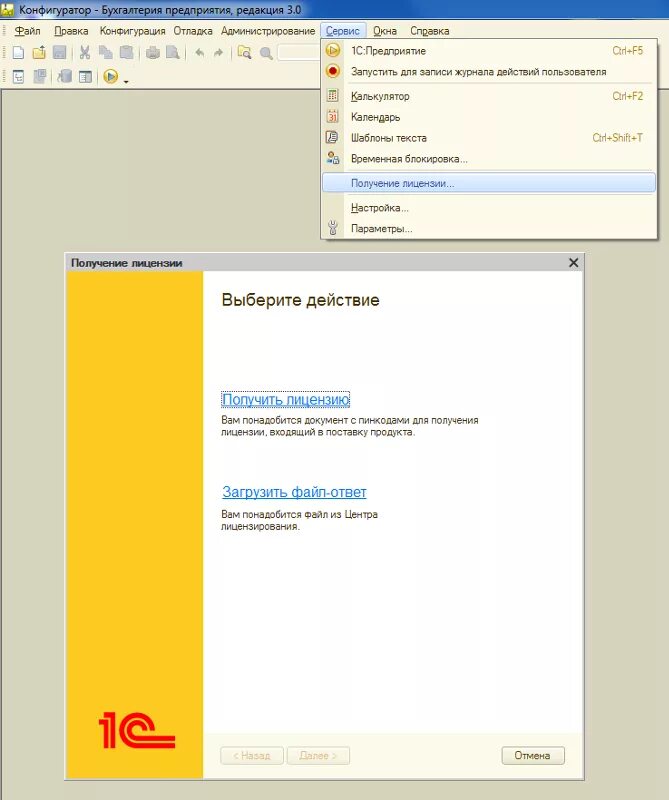Click the form layout icon in second toolbar
669x800 pixels.
tap(86, 77)
